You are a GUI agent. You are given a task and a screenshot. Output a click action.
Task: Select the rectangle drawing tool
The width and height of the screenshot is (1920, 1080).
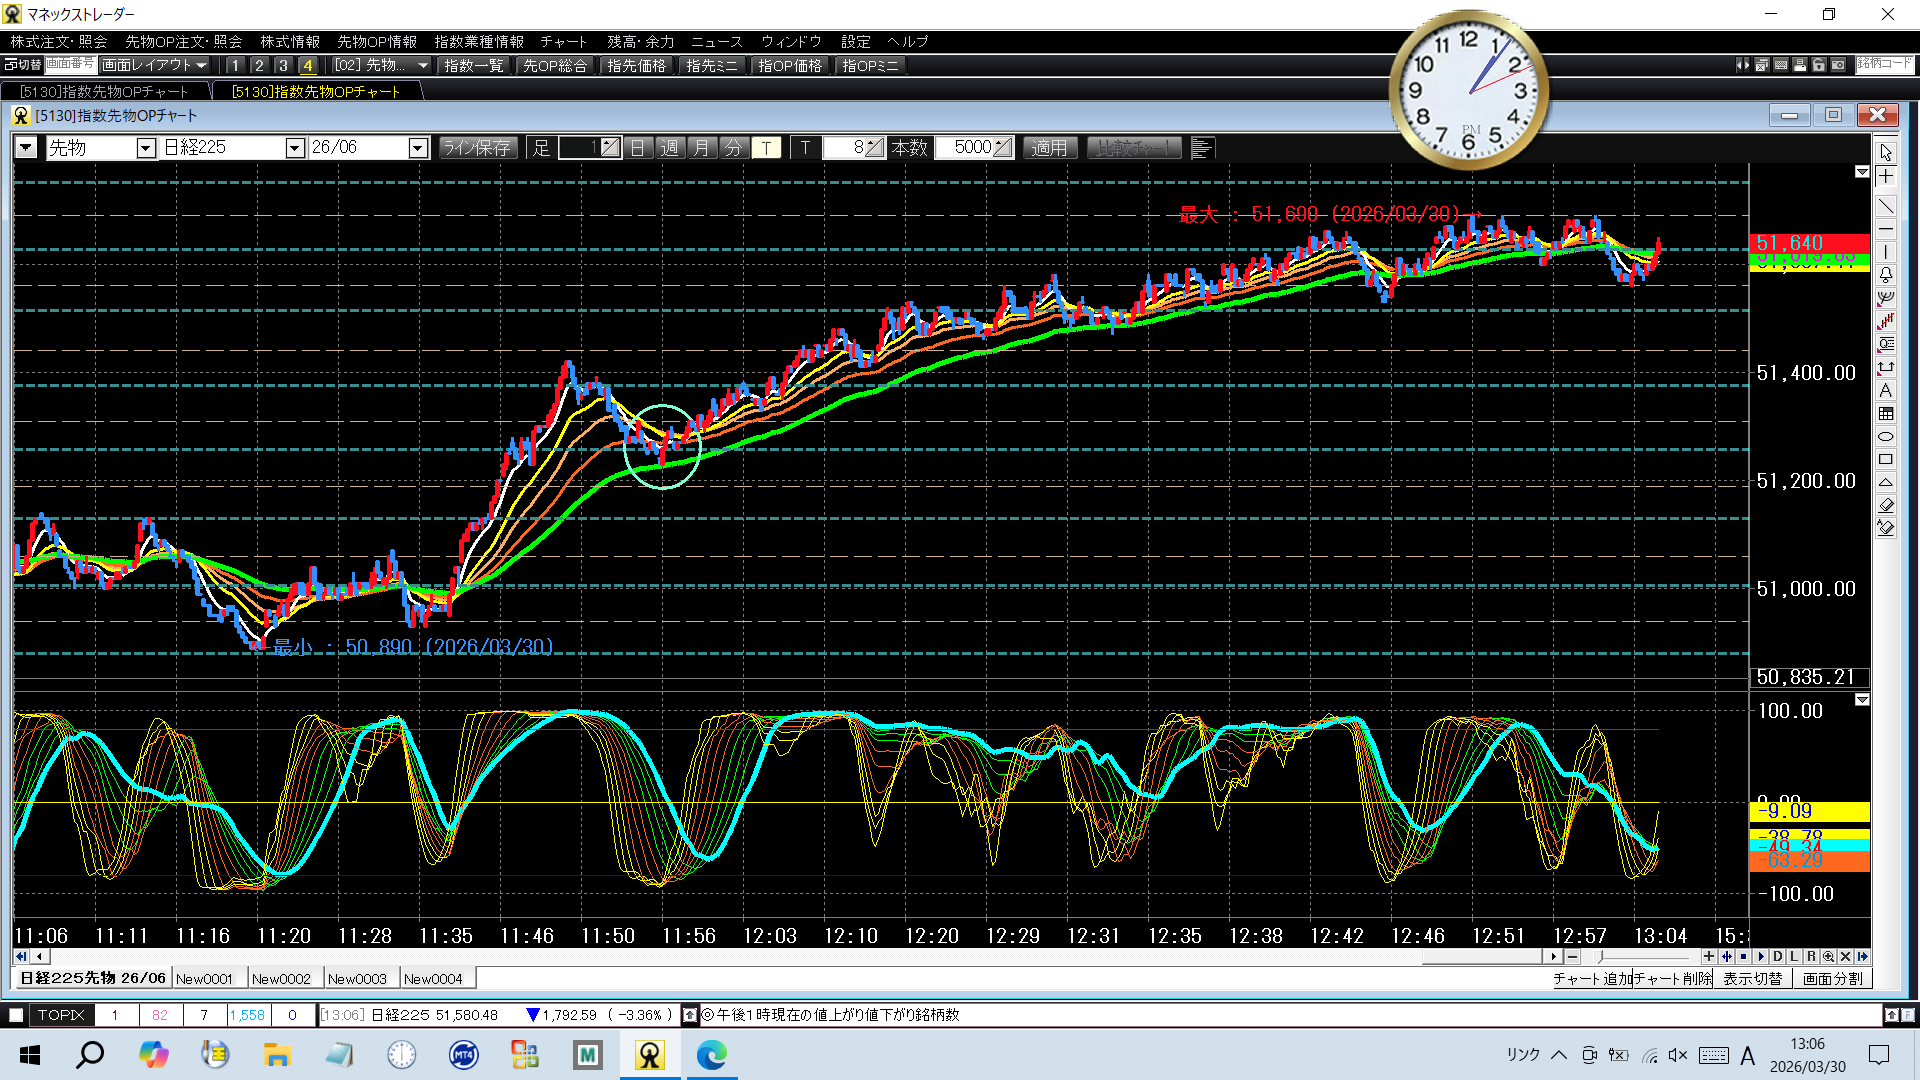tap(1885, 460)
